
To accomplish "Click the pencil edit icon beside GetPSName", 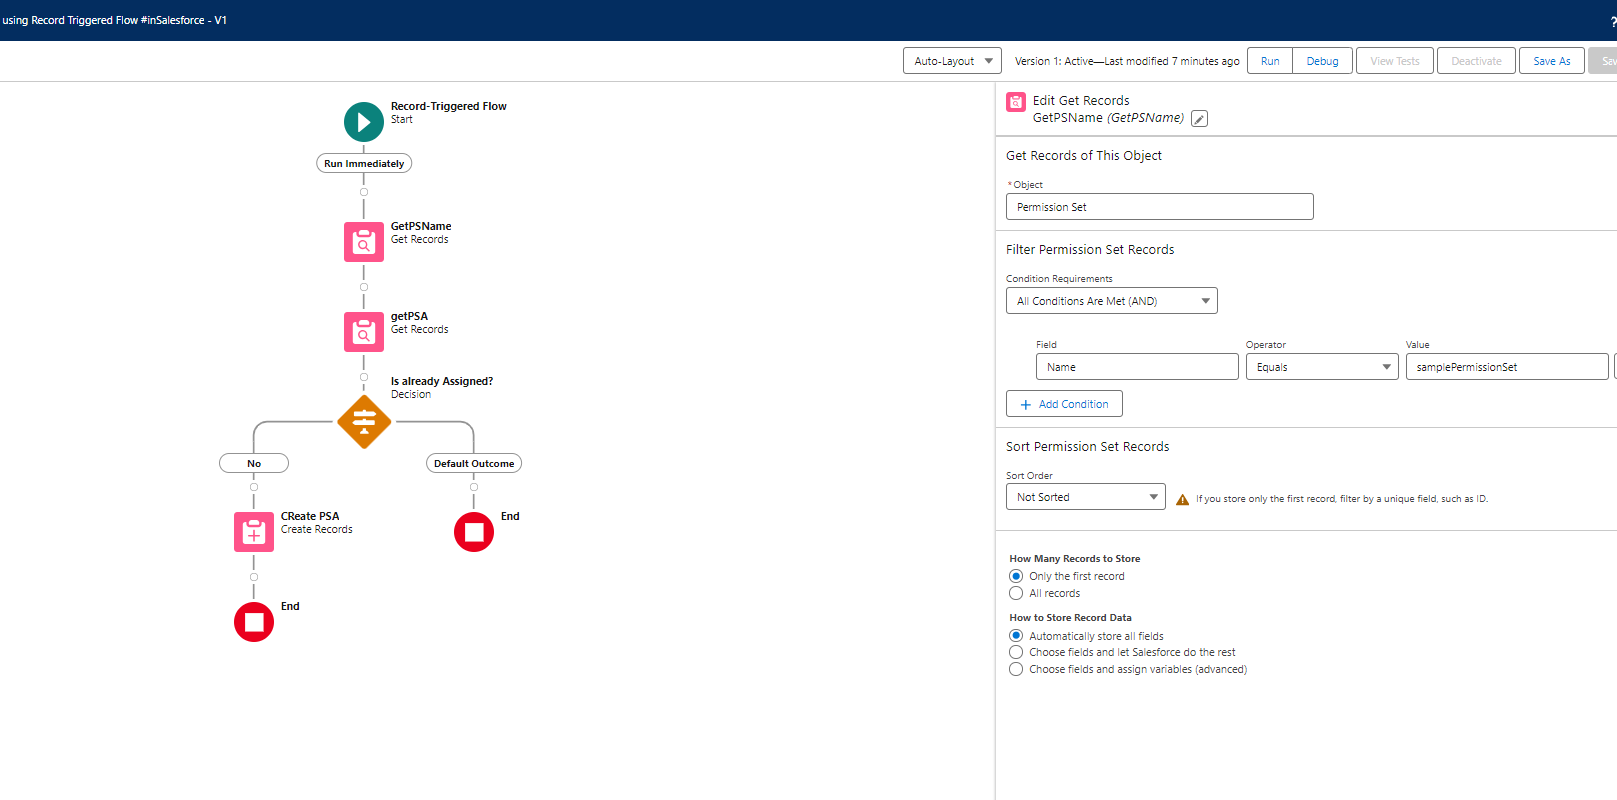I will 1199,119.
